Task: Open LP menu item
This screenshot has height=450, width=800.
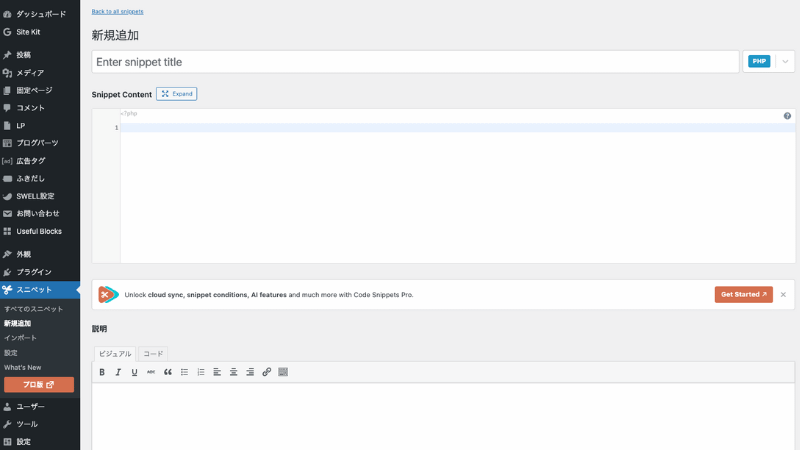Action: tap(40, 126)
